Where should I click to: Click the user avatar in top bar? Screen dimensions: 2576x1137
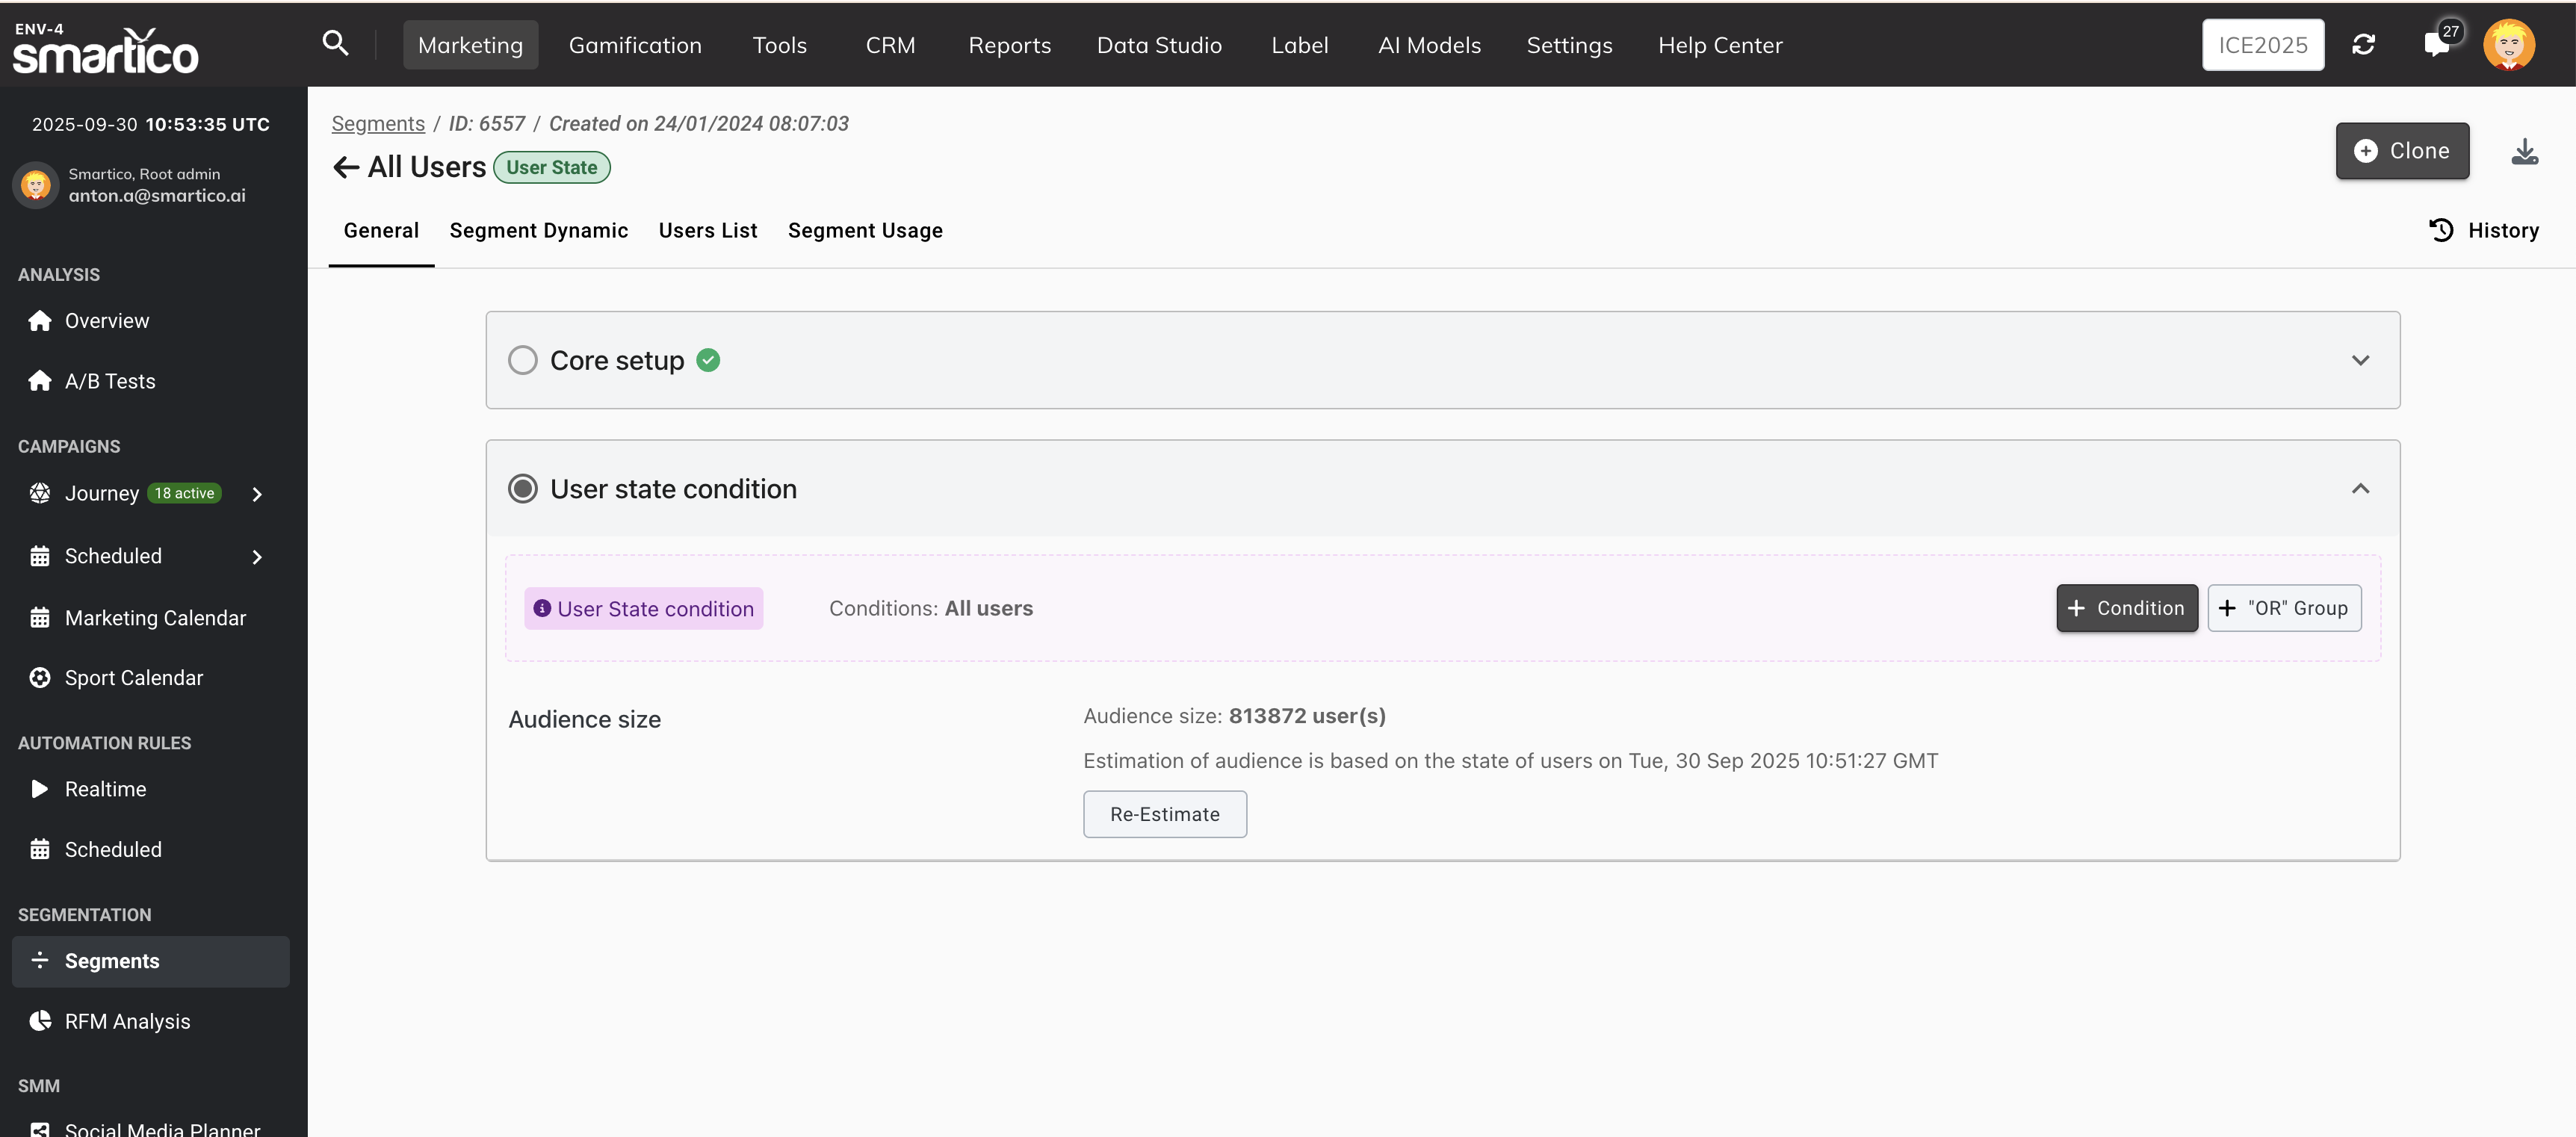(2508, 45)
